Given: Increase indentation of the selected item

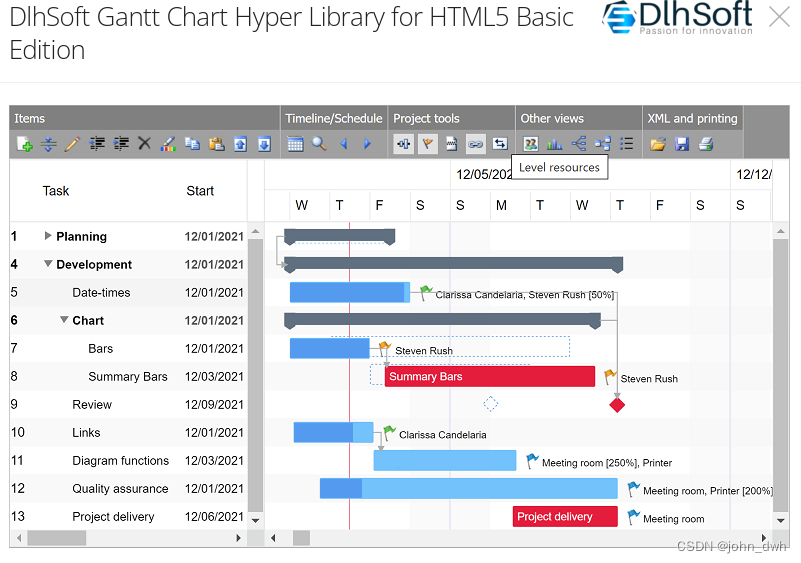Looking at the screenshot, I should click(121, 144).
